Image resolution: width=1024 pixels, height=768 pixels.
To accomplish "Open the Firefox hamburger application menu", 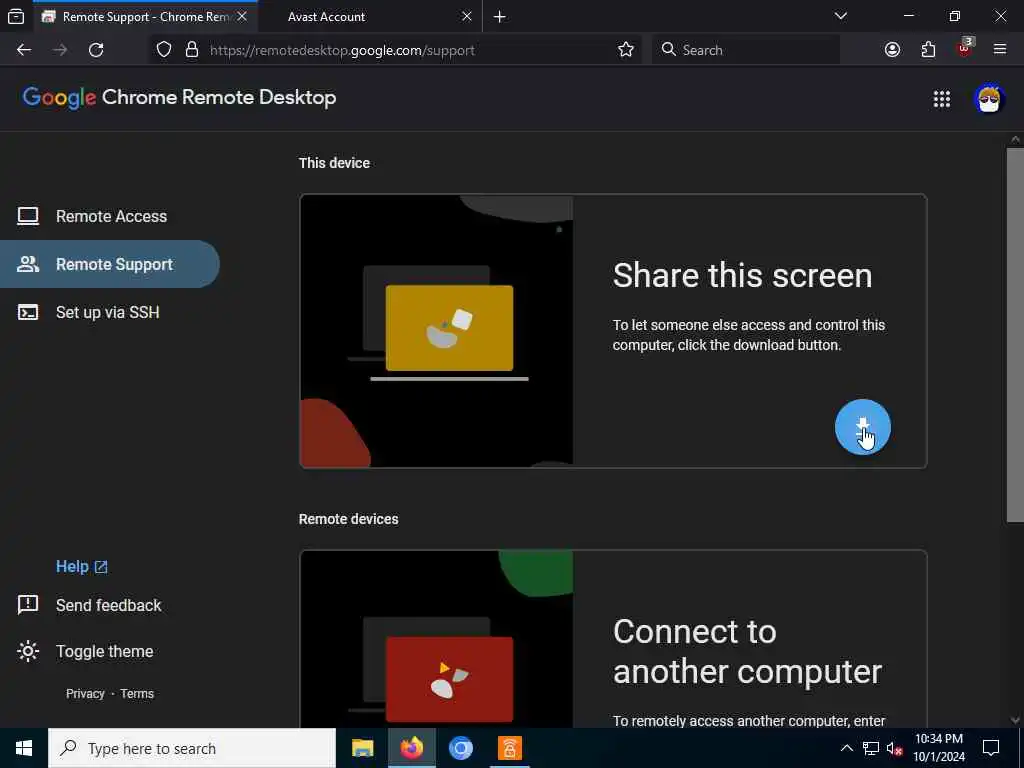I will [1000, 50].
